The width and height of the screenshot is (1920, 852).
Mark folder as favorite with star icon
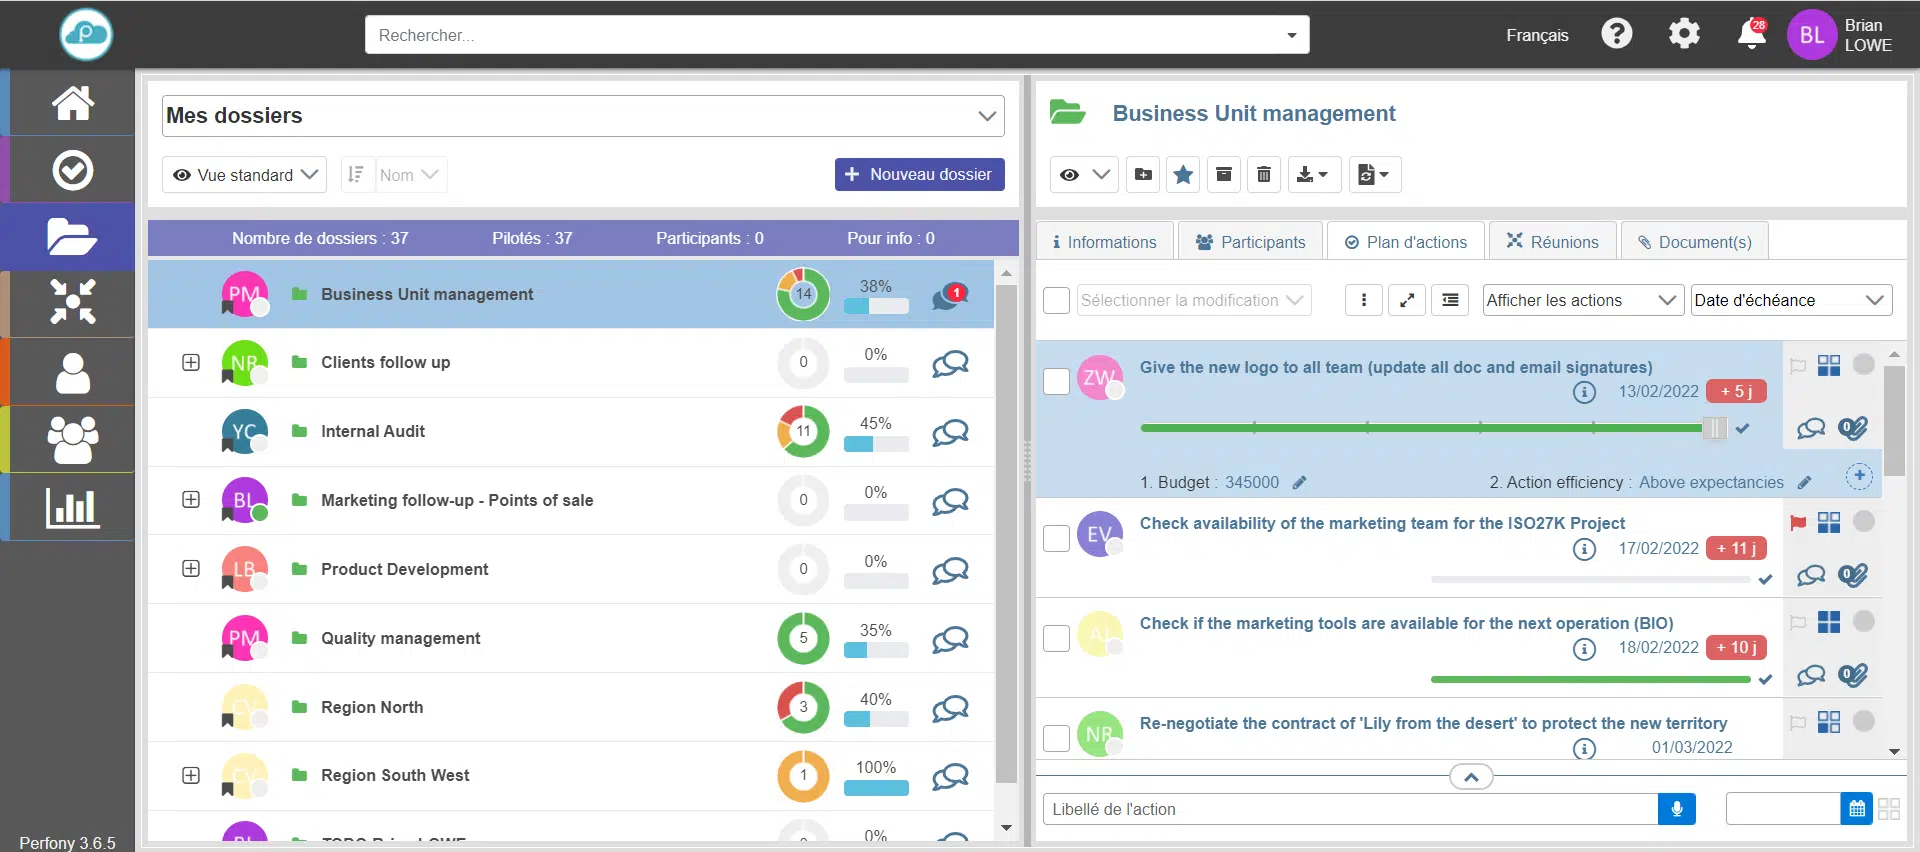pos(1183,175)
